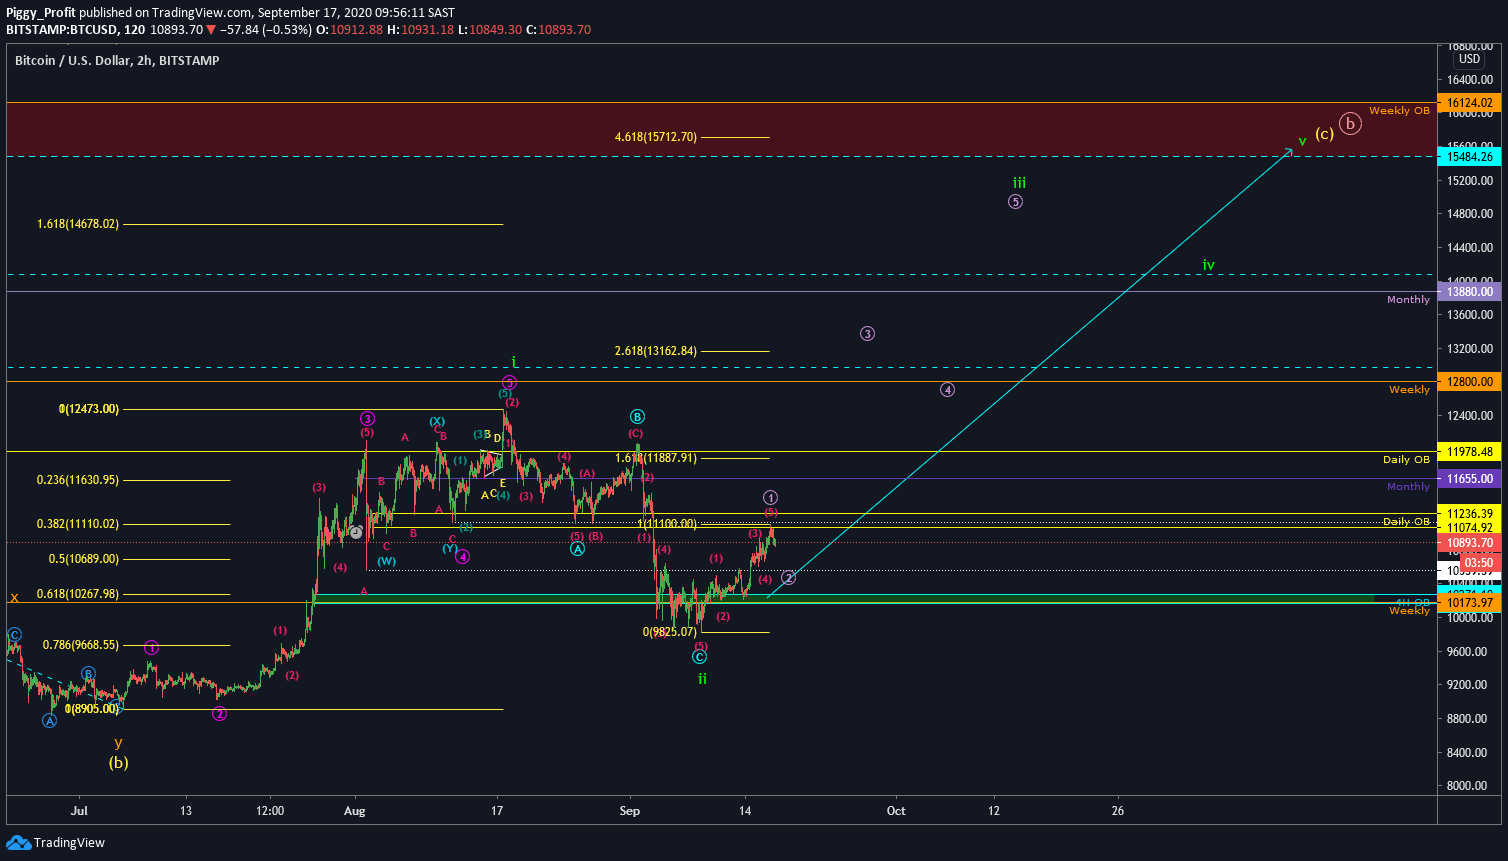Click the circled b wave label near top right

click(1350, 124)
